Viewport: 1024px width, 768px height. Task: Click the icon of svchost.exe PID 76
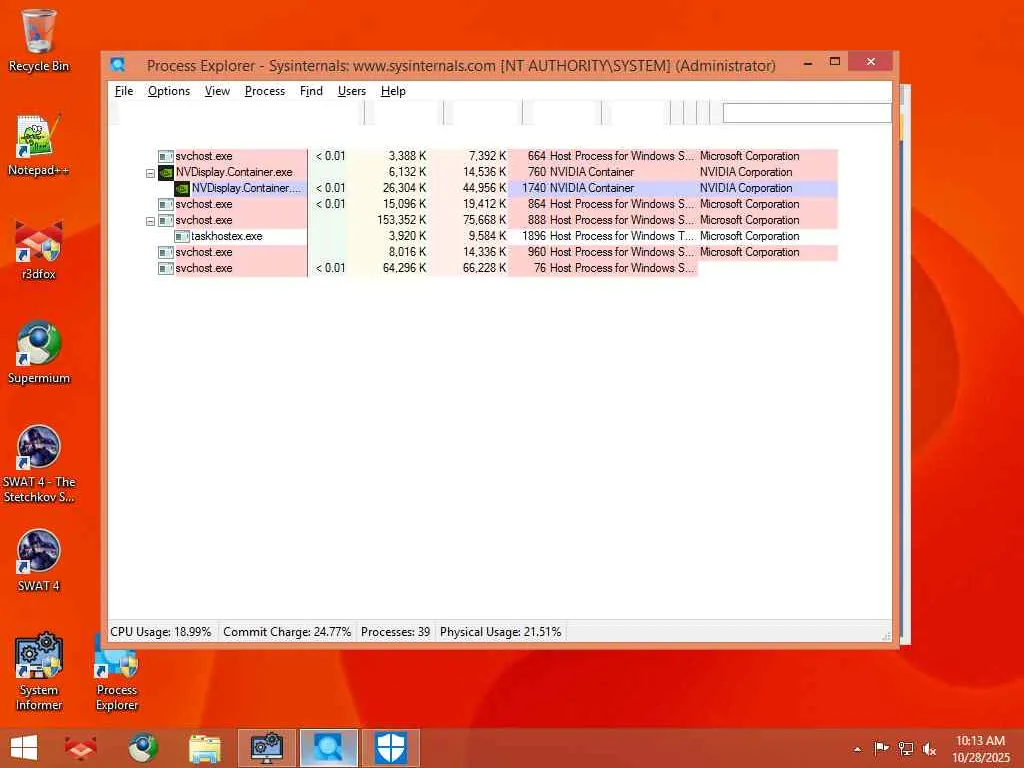tap(166, 268)
